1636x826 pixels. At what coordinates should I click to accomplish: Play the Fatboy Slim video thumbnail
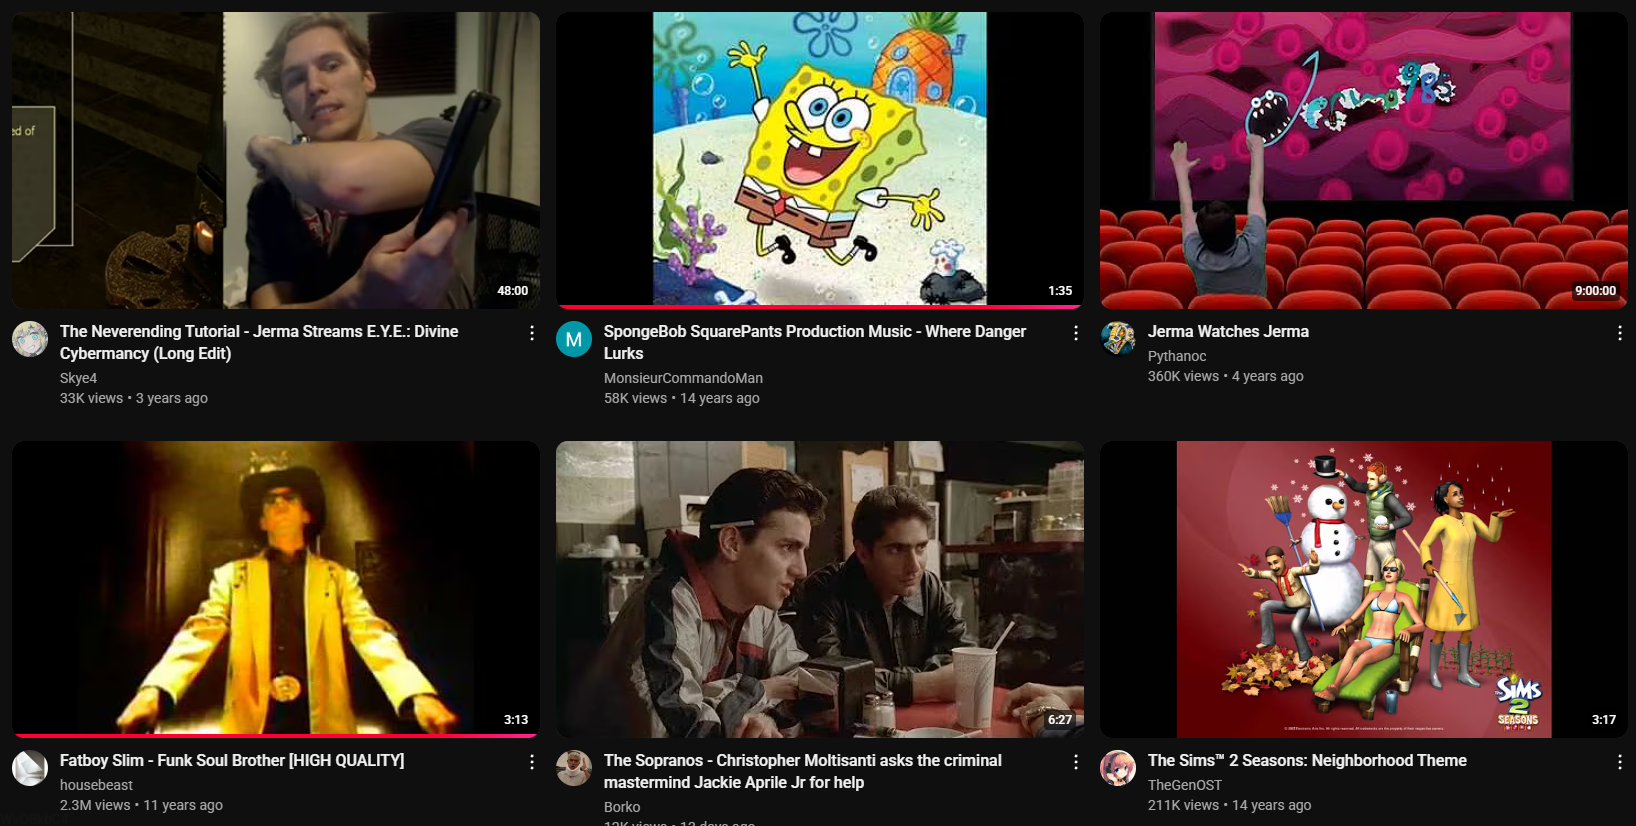pyautogui.click(x=276, y=589)
